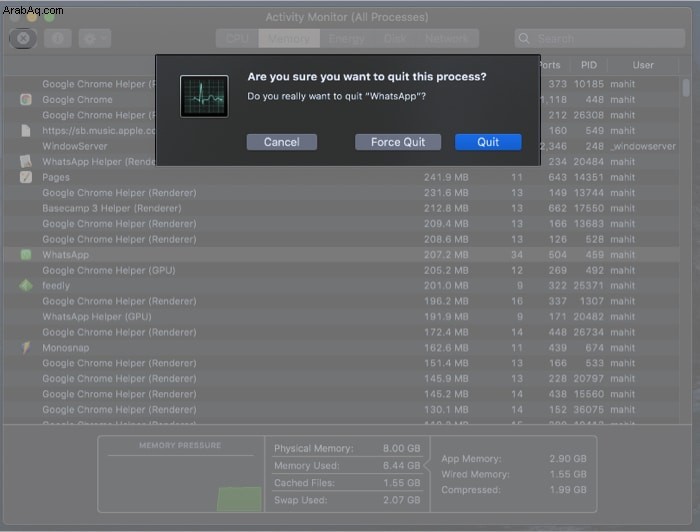Screen dimensions: 700x532
Task: Click the Quit button in dialog
Action: (488, 142)
